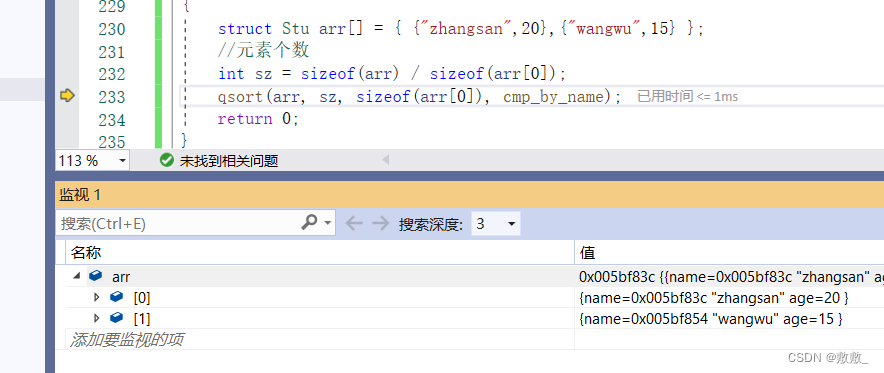
Task: Click cmp_by_name in the qsort call
Action: coord(553,97)
